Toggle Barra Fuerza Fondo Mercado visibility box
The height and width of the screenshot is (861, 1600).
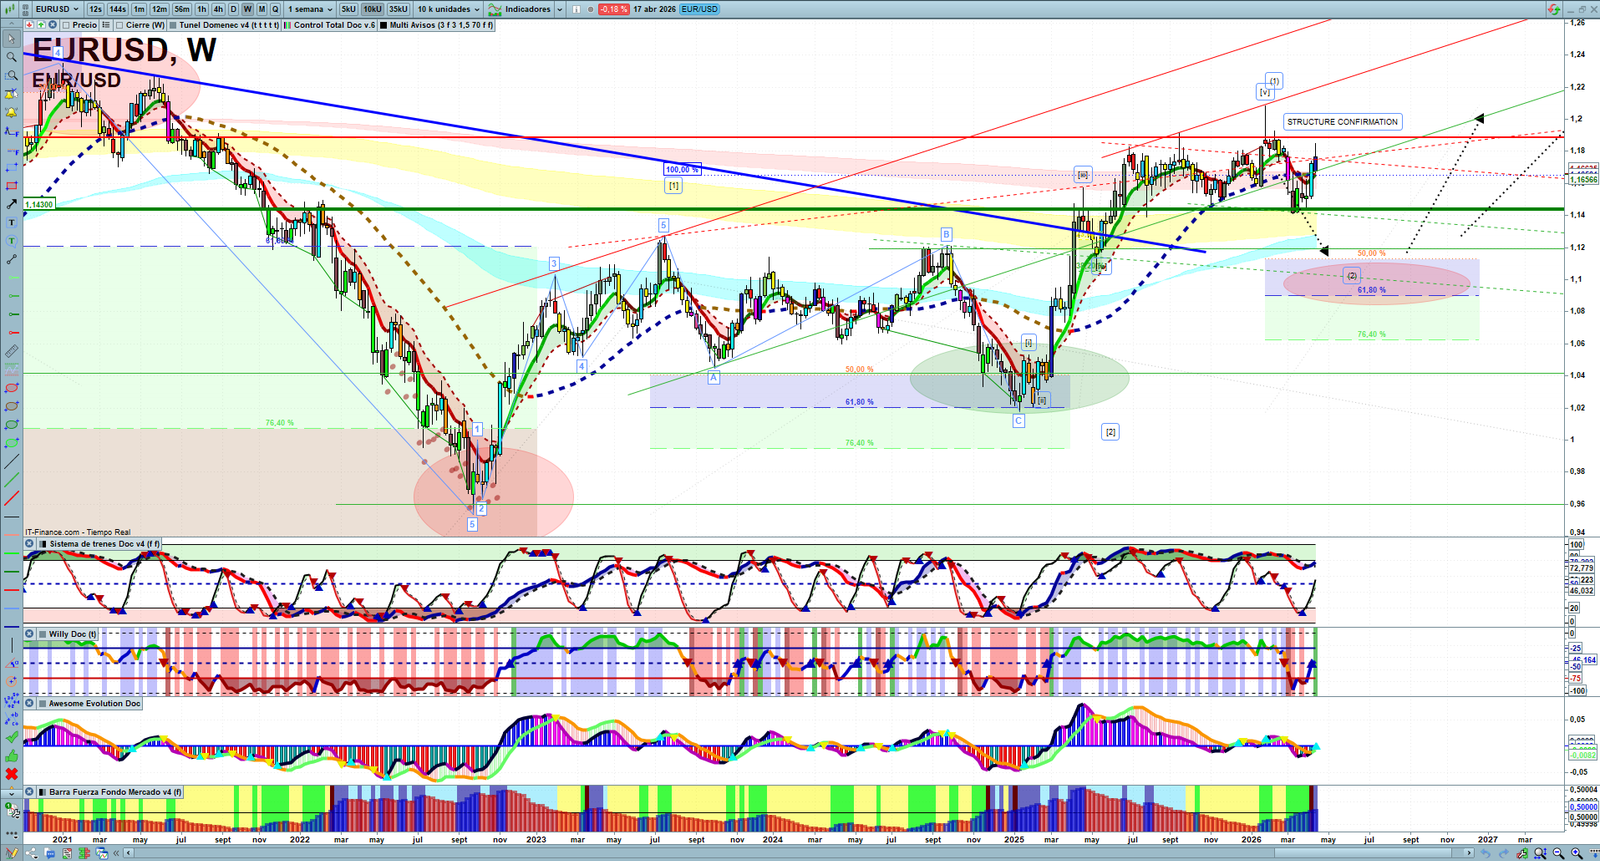tap(43, 792)
